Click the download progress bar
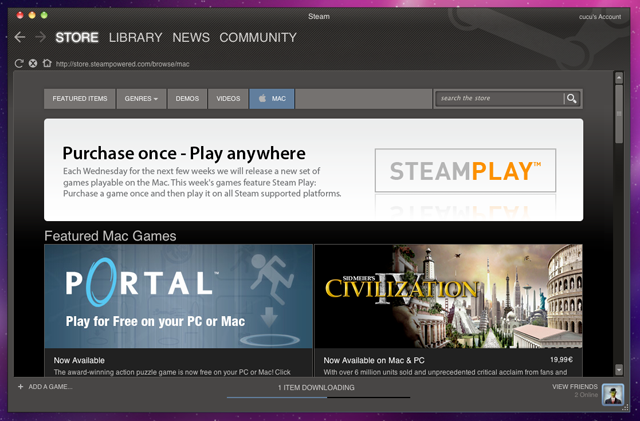This screenshot has height=421, width=640. pos(318,397)
